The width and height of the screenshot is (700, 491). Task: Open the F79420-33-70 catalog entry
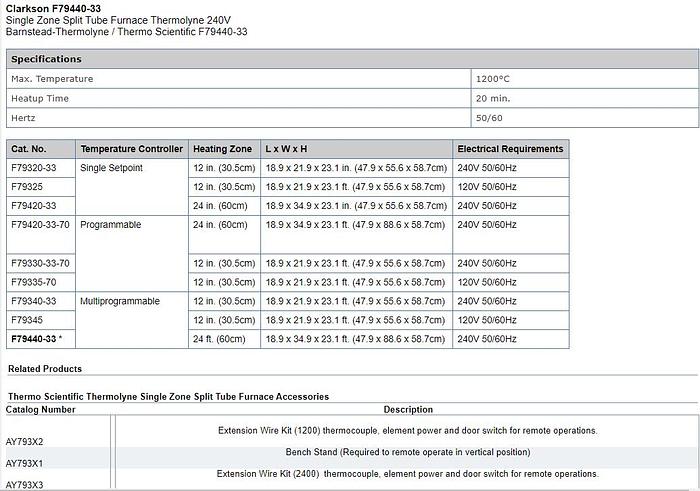pos(39,225)
